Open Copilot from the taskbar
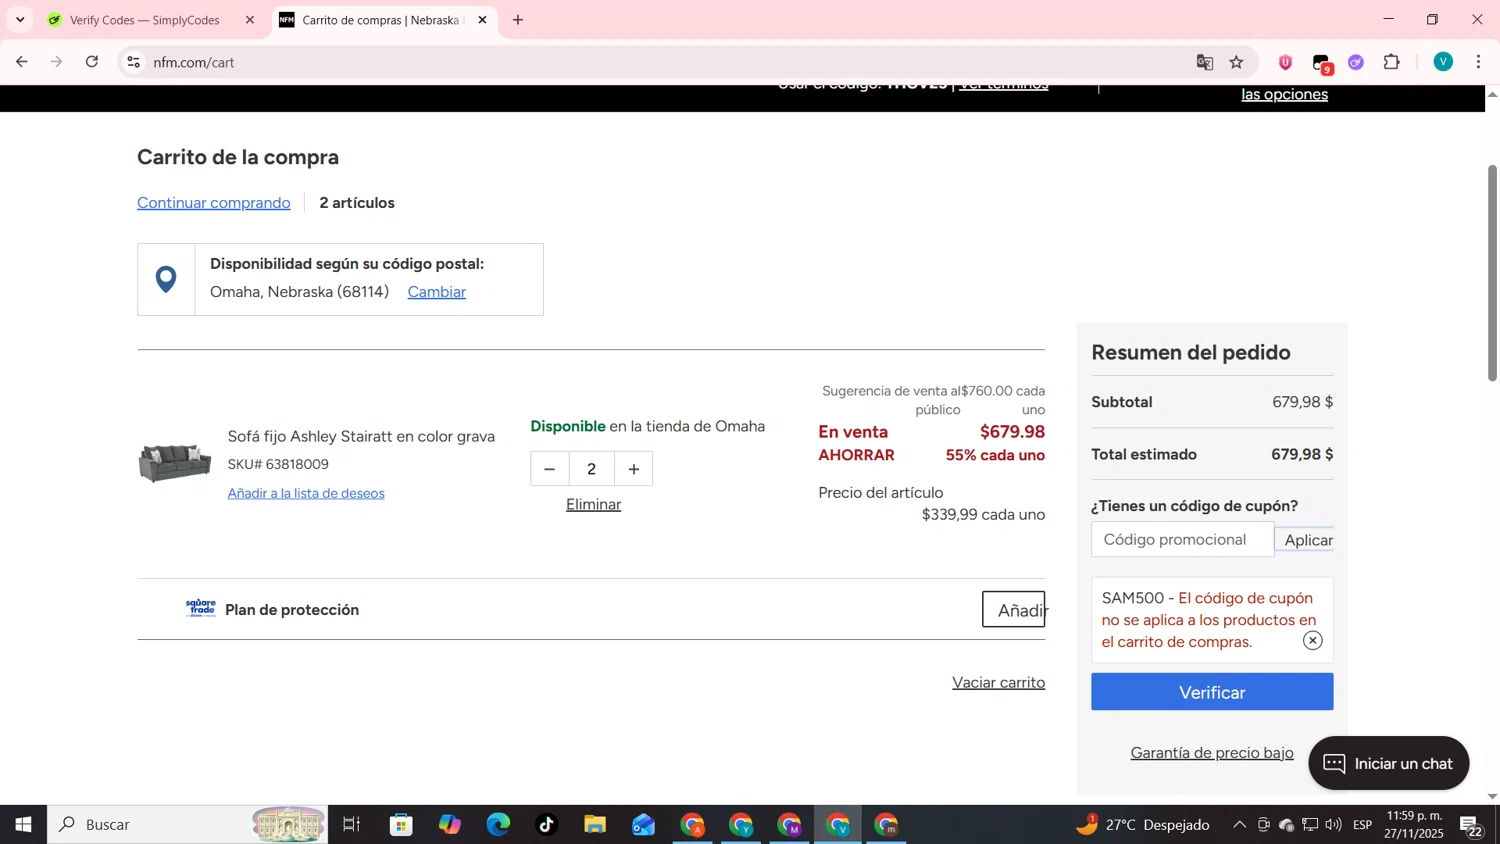This screenshot has height=844, width=1500. point(450,825)
